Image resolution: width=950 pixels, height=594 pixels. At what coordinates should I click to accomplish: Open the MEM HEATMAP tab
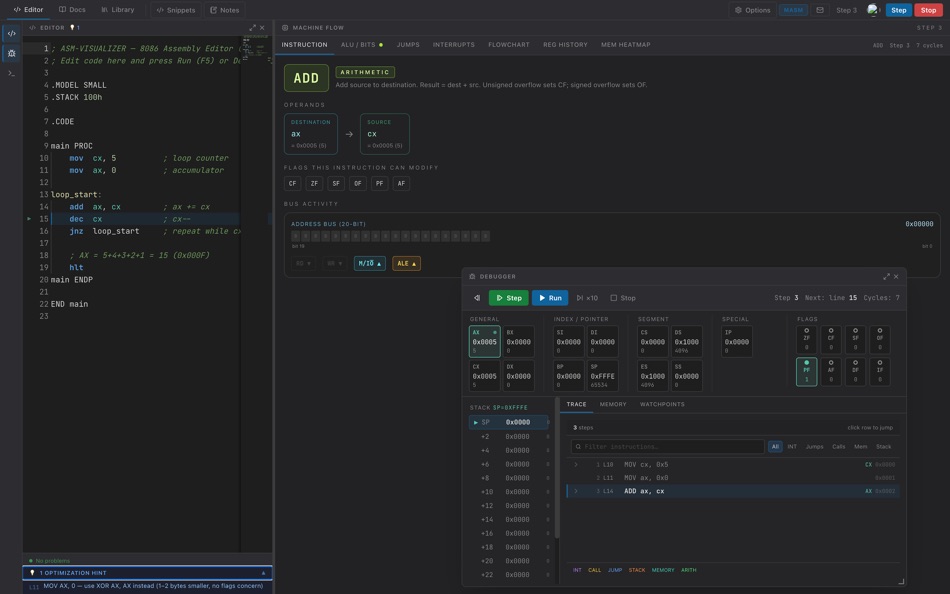point(626,45)
